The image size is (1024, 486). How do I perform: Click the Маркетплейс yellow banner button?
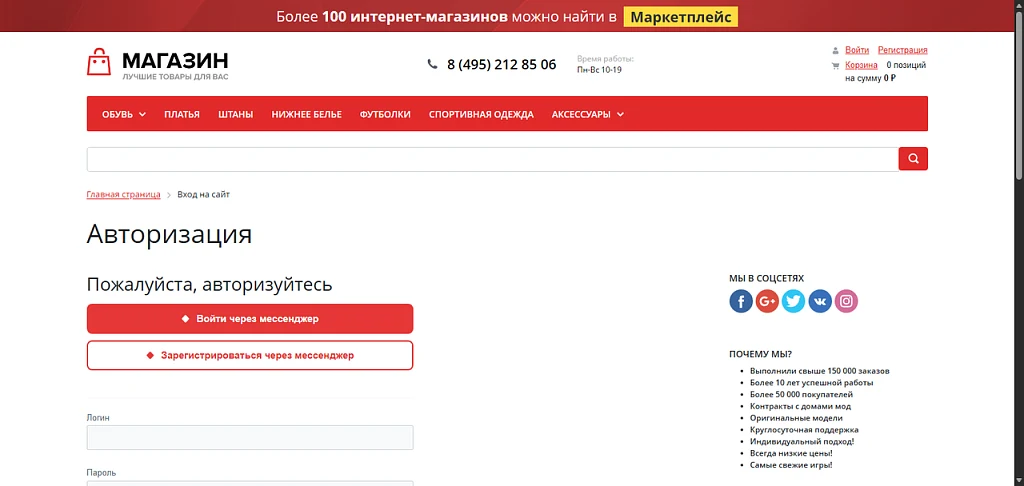(680, 16)
